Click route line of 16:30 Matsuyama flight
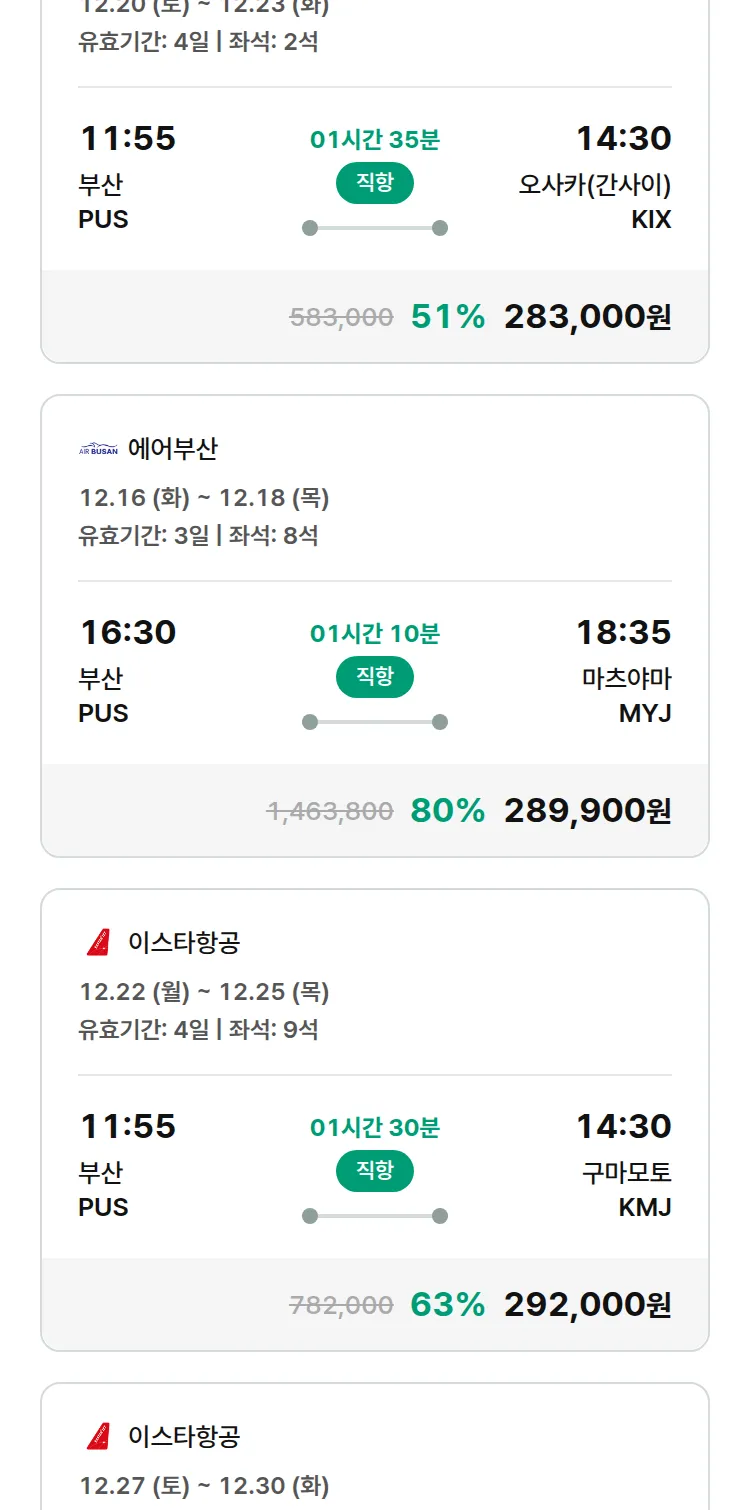Image resolution: width=750 pixels, height=1510 pixels. [x=375, y=722]
